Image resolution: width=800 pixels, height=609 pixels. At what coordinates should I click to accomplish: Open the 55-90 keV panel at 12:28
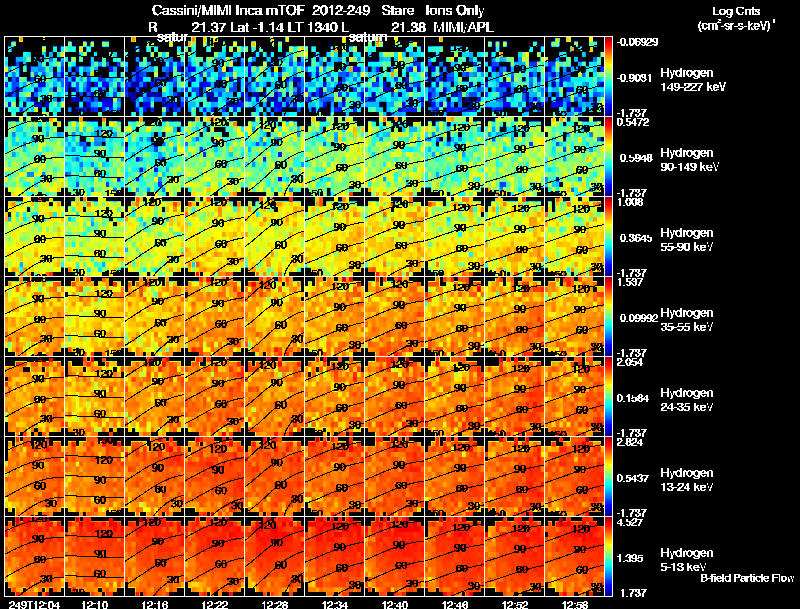click(x=274, y=237)
